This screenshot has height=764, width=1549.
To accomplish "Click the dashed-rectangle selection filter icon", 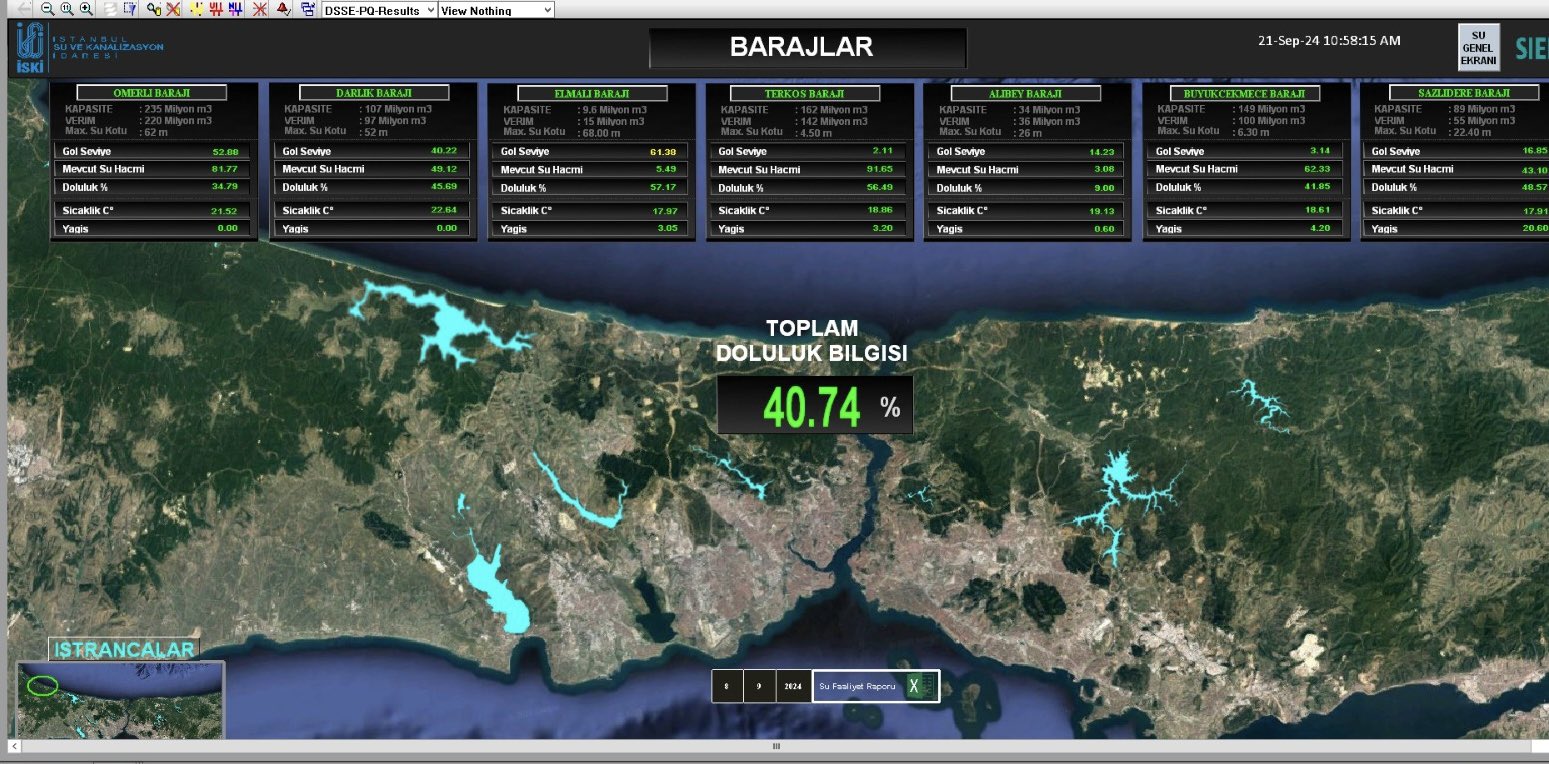I will (130, 9).
